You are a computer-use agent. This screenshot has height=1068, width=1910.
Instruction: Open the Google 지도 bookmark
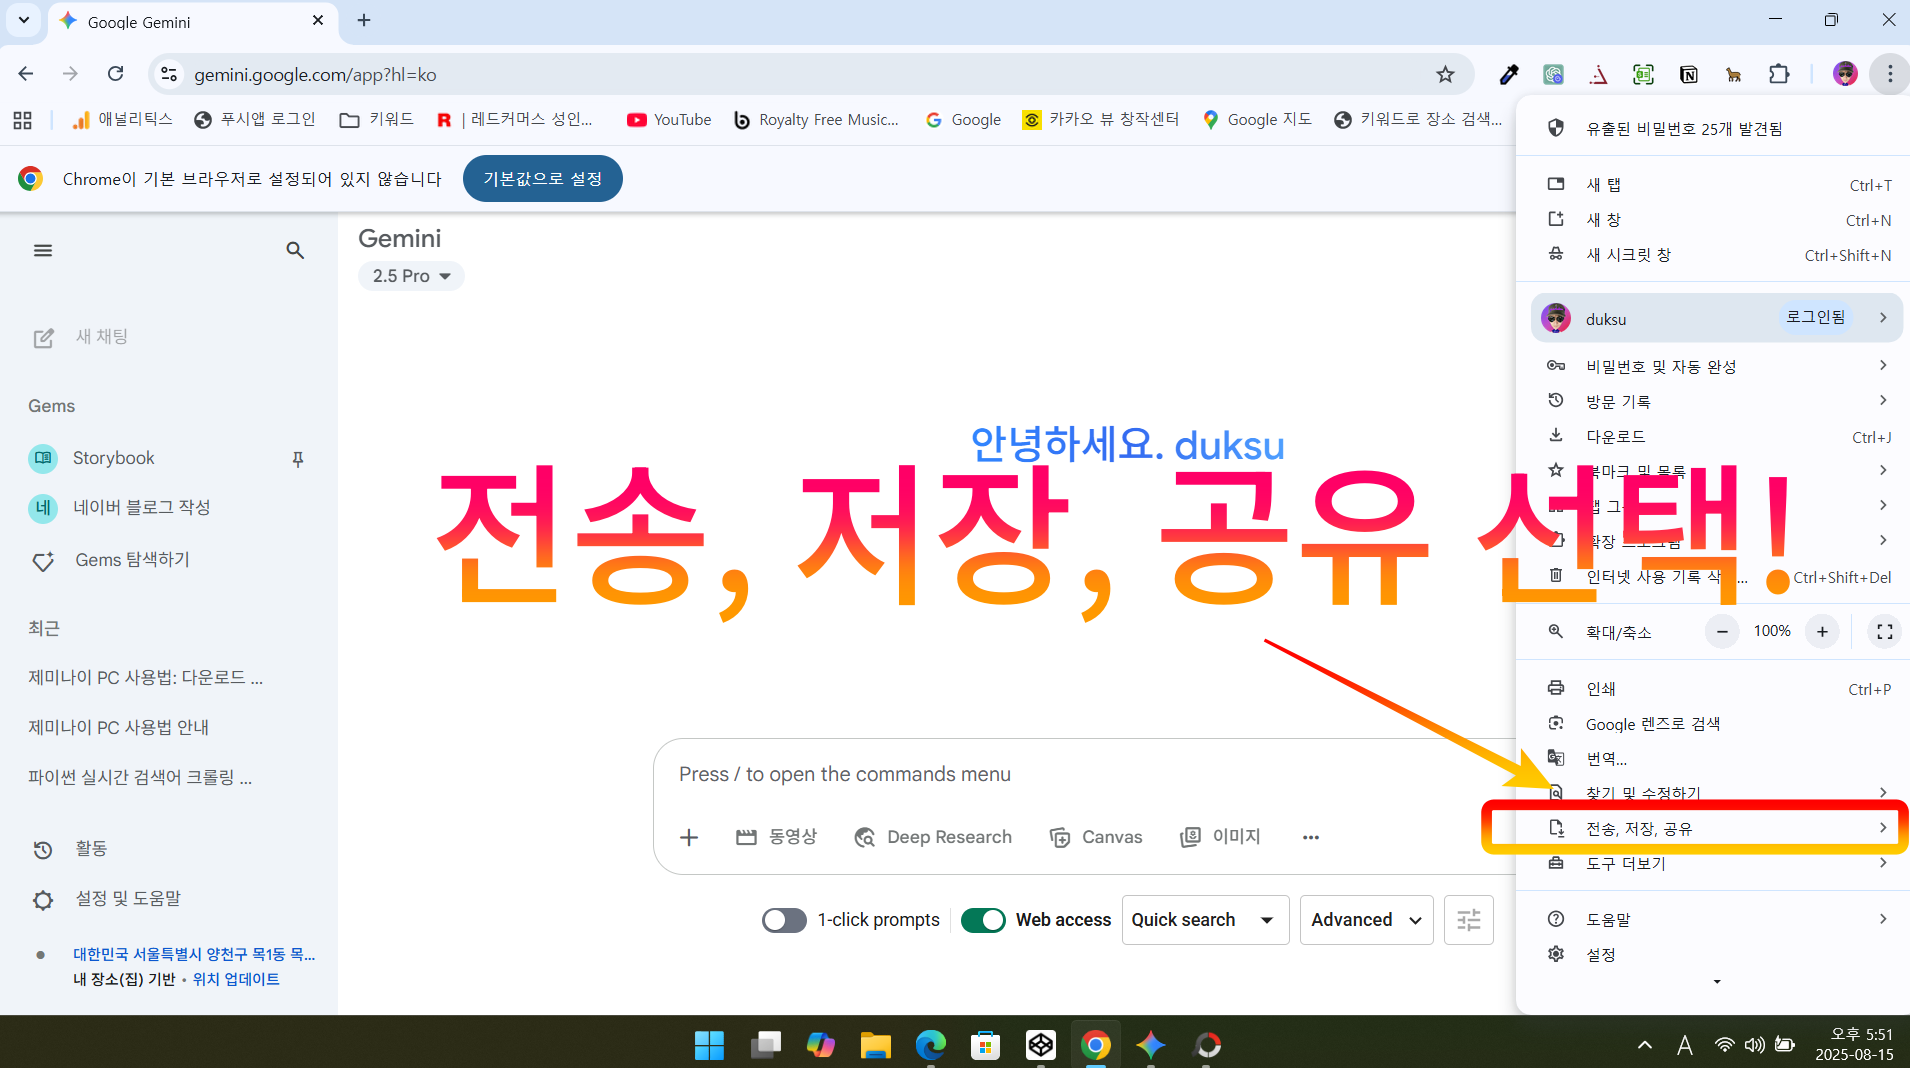(x=1257, y=120)
